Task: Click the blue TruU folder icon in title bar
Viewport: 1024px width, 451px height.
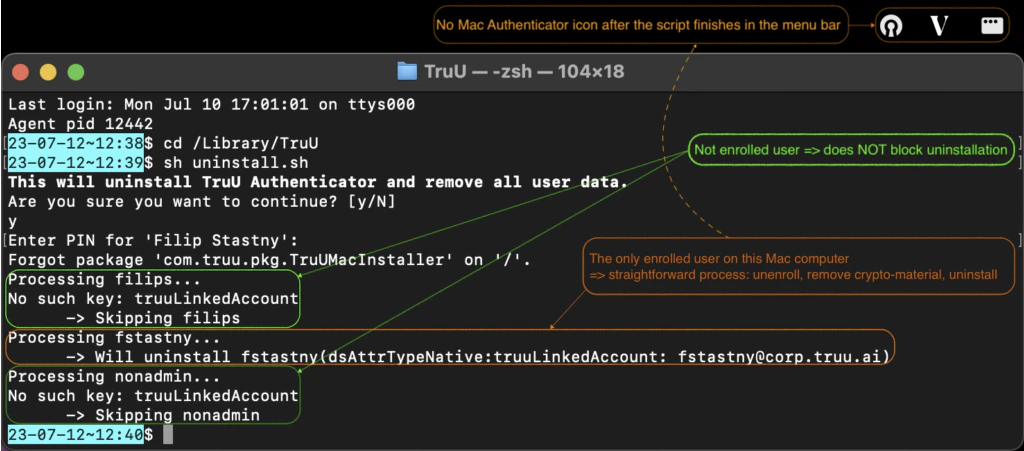Action: (x=407, y=71)
